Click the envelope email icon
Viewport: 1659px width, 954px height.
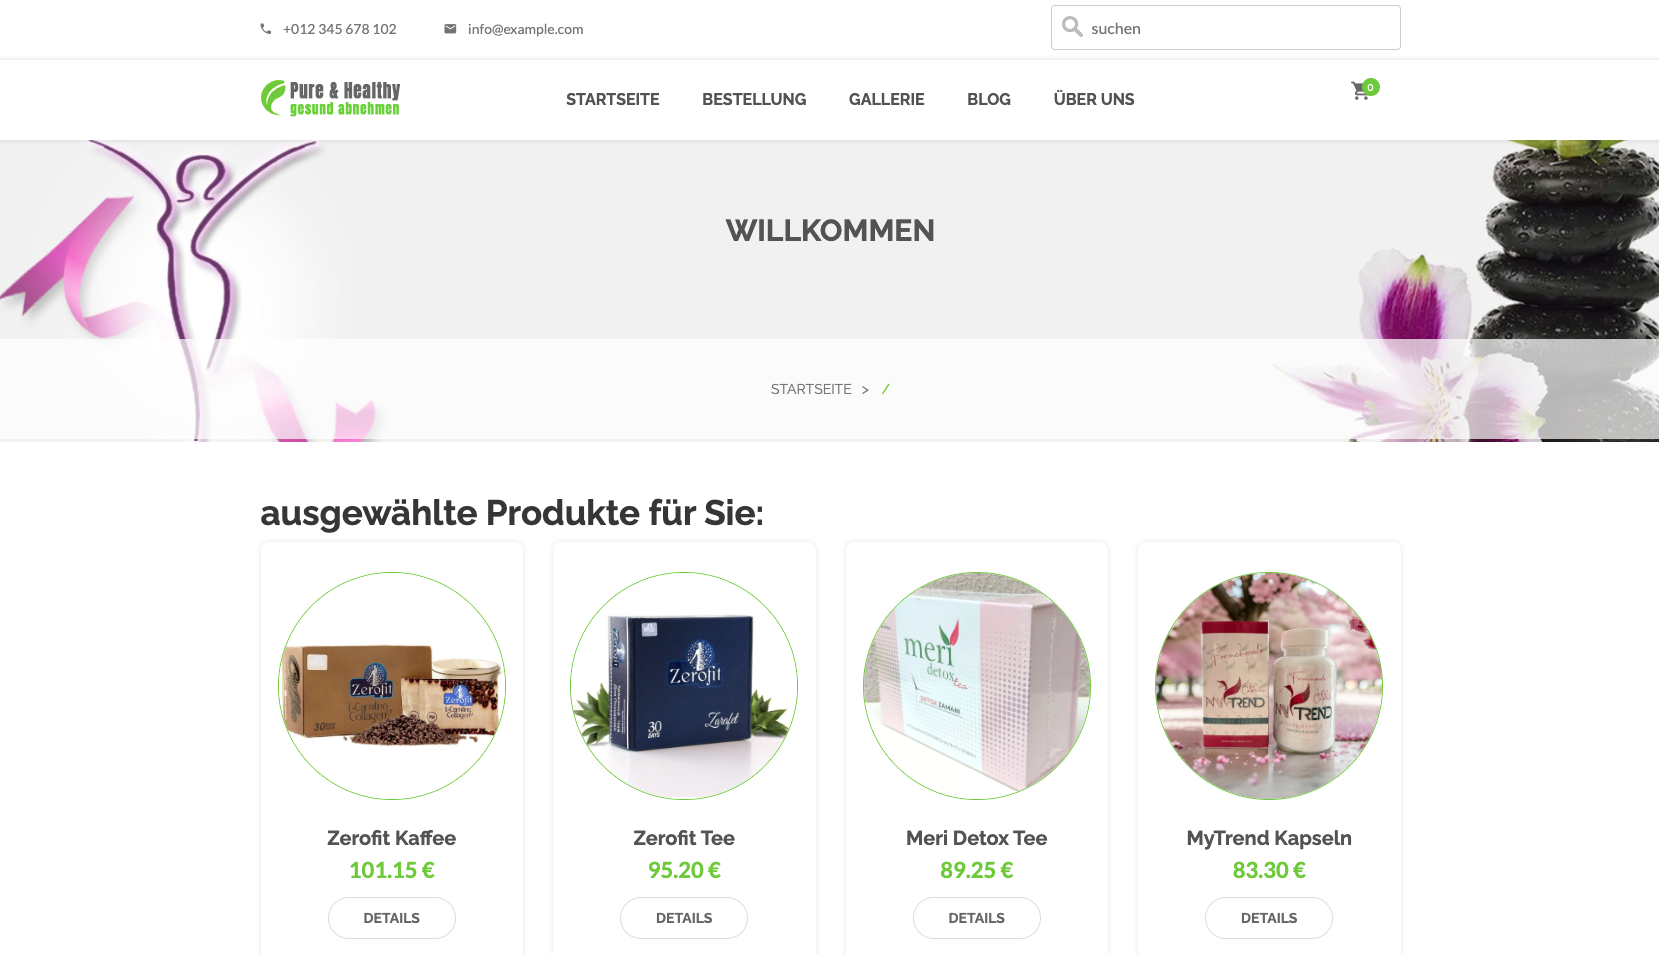pos(450,29)
